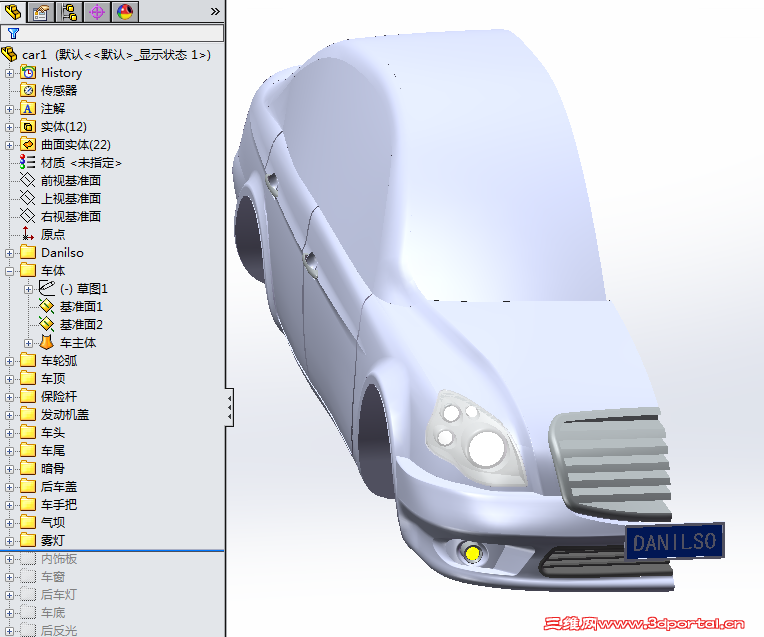Select the 草图1 sketch icon
The image size is (764, 637).
tap(47, 288)
